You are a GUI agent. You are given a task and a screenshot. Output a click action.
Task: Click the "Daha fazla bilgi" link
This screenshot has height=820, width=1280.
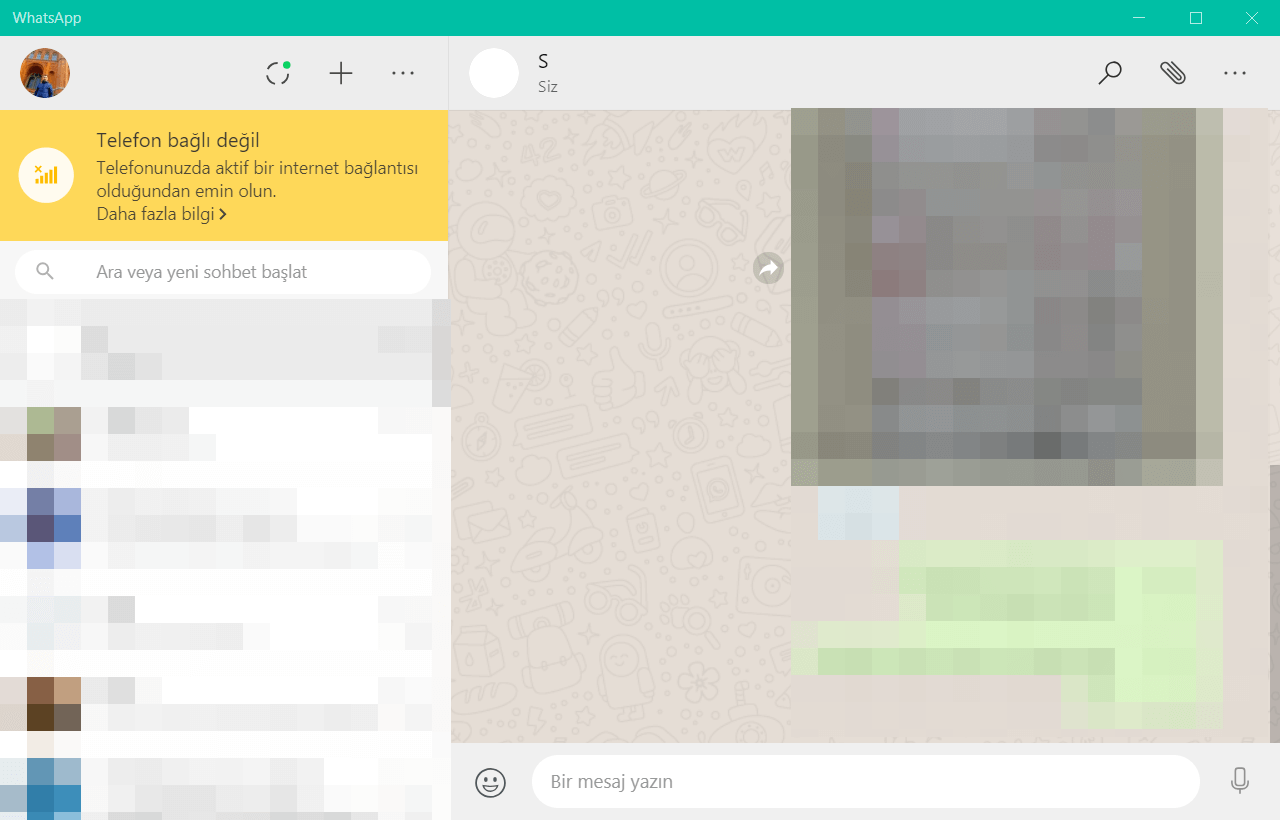[161, 214]
